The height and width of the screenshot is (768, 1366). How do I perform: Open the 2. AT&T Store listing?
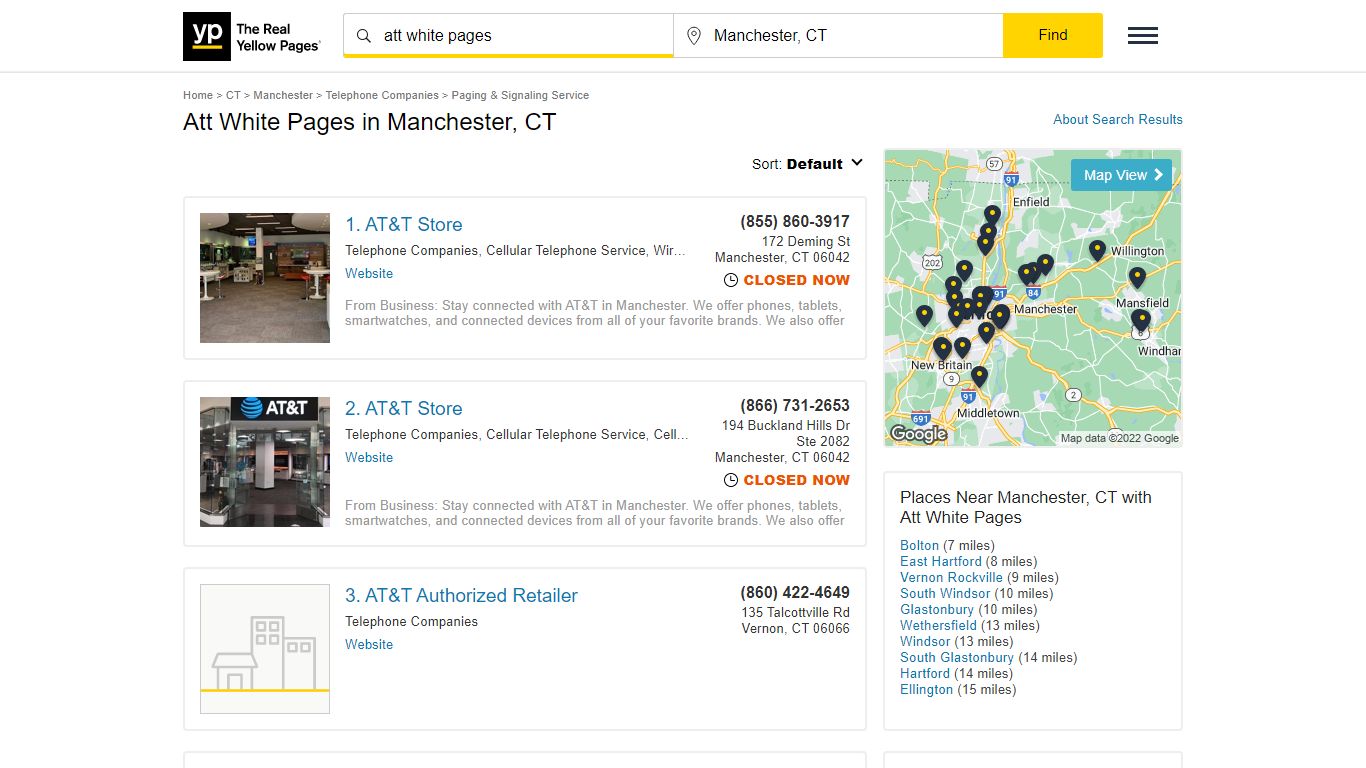(x=404, y=409)
